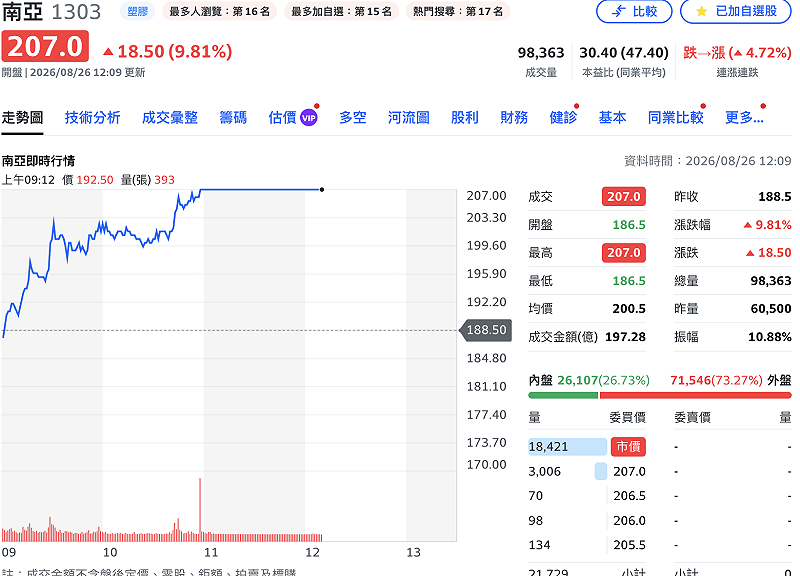This screenshot has width=800, height=576.
Task: Toggle the 已加自選股 watchlist button
Action: pyautogui.click(x=736, y=11)
